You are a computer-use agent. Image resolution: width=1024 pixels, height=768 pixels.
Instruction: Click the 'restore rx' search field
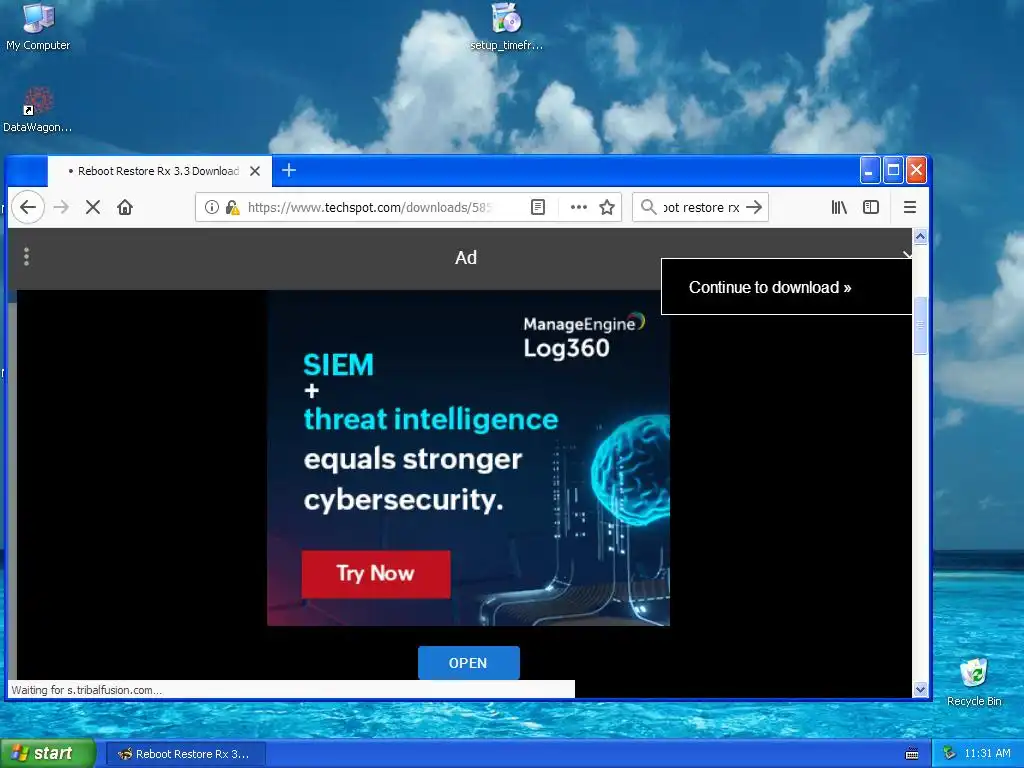701,207
